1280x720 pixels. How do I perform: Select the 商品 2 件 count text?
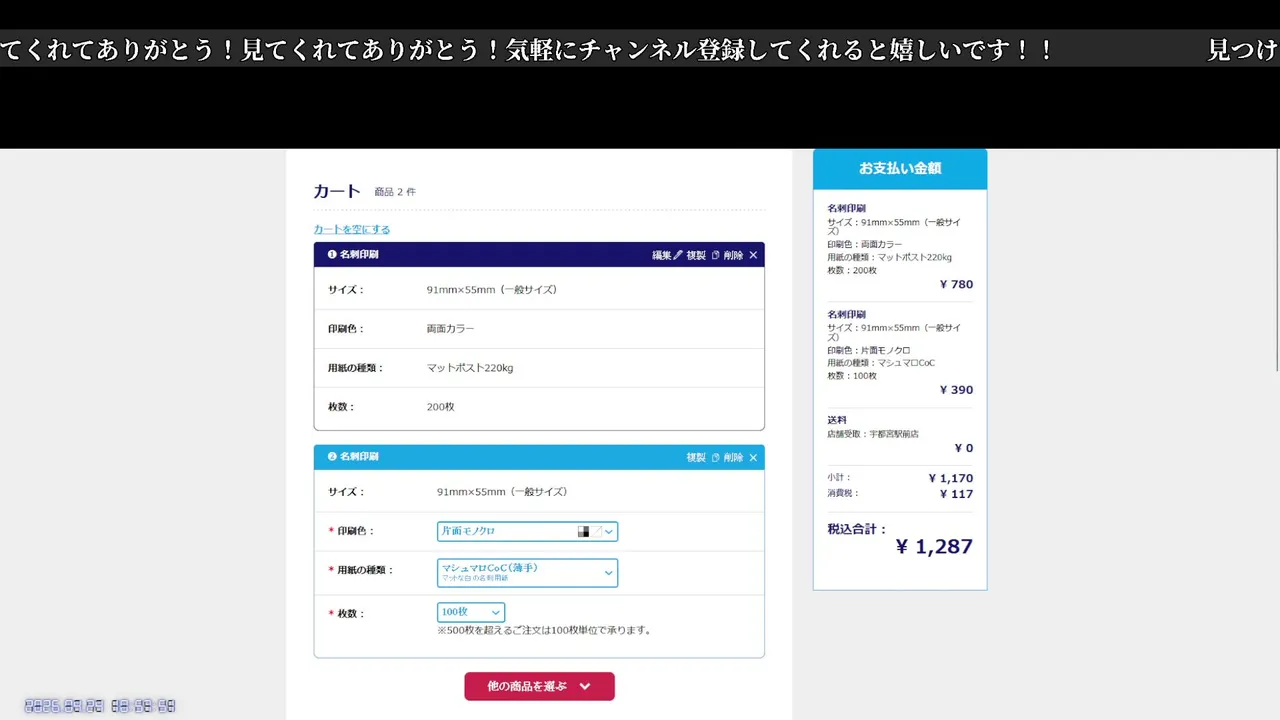point(395,192)
